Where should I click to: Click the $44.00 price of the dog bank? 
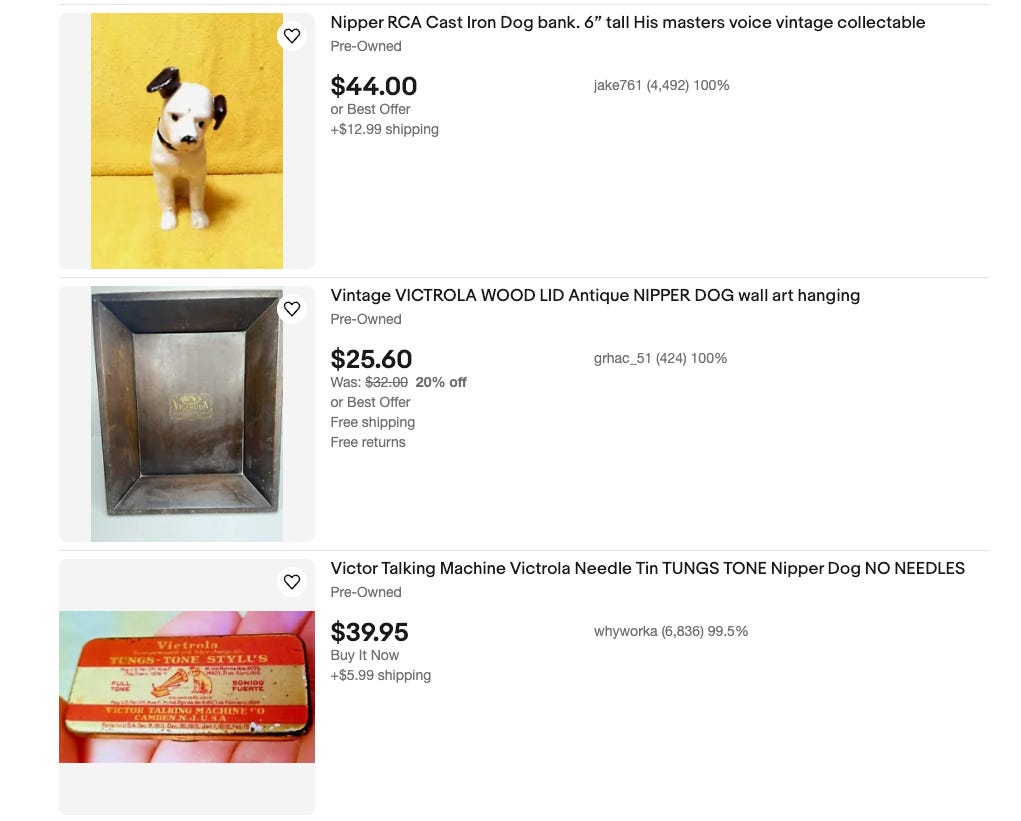pos(373,86)
